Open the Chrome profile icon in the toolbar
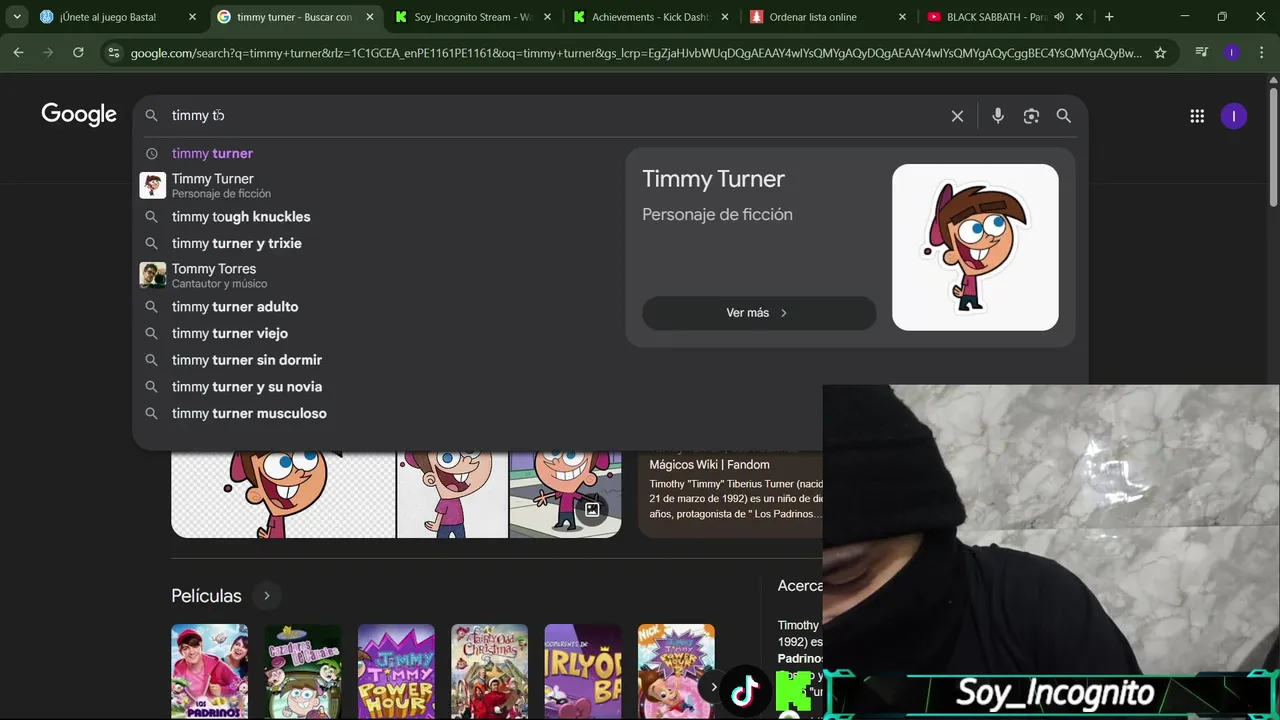The height and width of the screenshot is (720, 1280). 1231,53
